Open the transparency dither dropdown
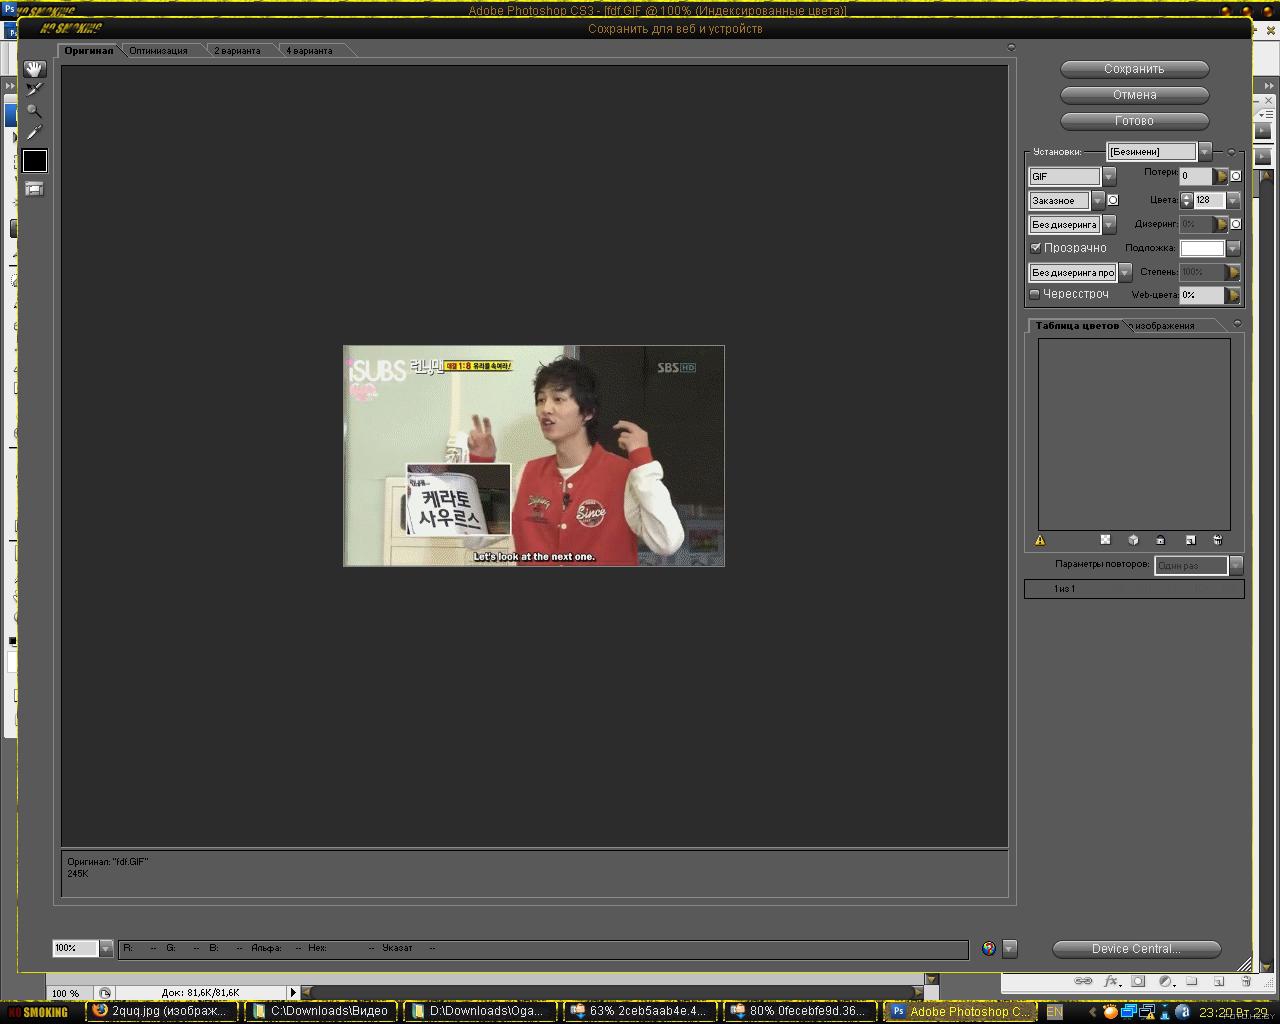The height and width of the screenshot is (1024, 1280). [x=1125, y=272]
